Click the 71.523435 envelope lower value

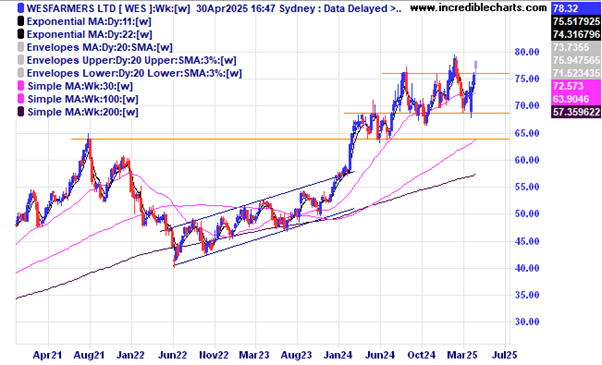pos(576,73)
